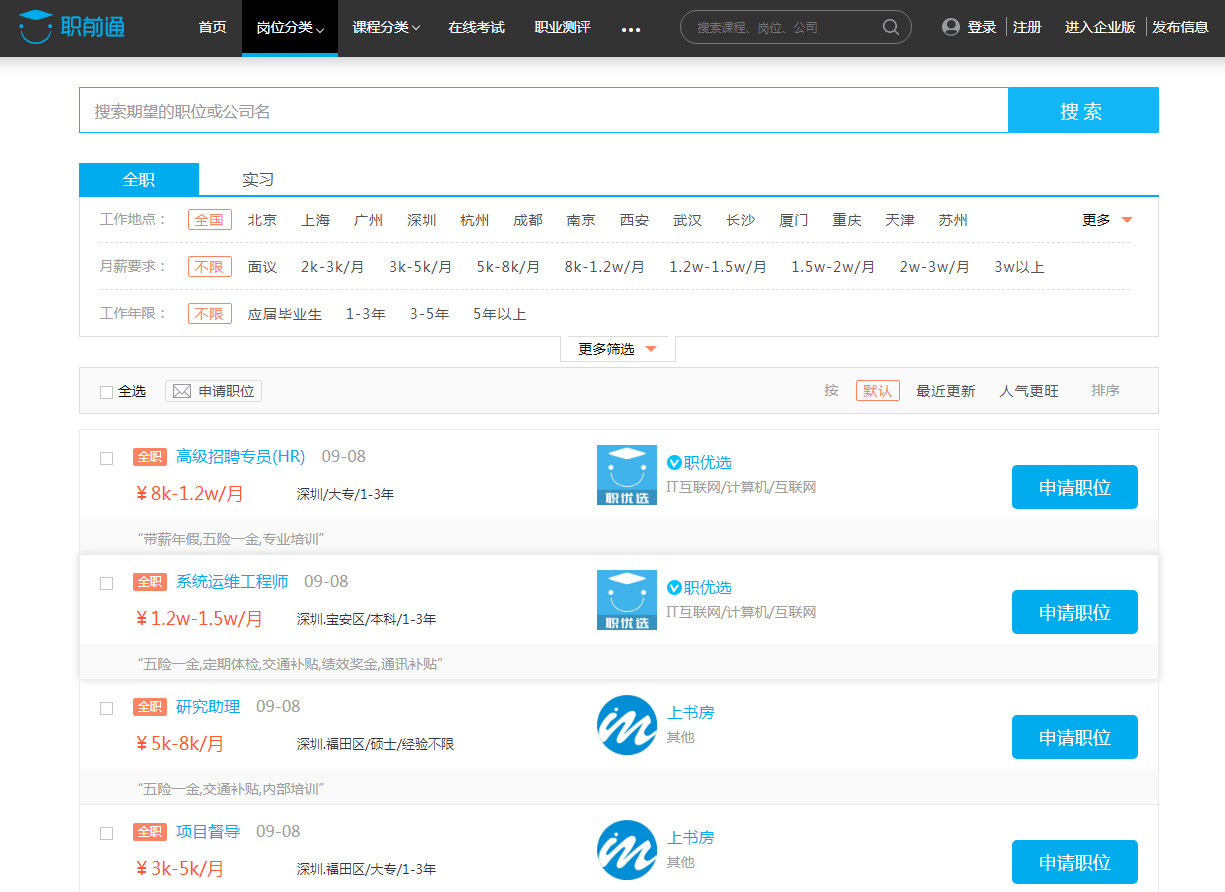Viewport: 1225px width, 892px height.
Task: Open 课程分类 dropdown menu
Action: click(386, 28)
